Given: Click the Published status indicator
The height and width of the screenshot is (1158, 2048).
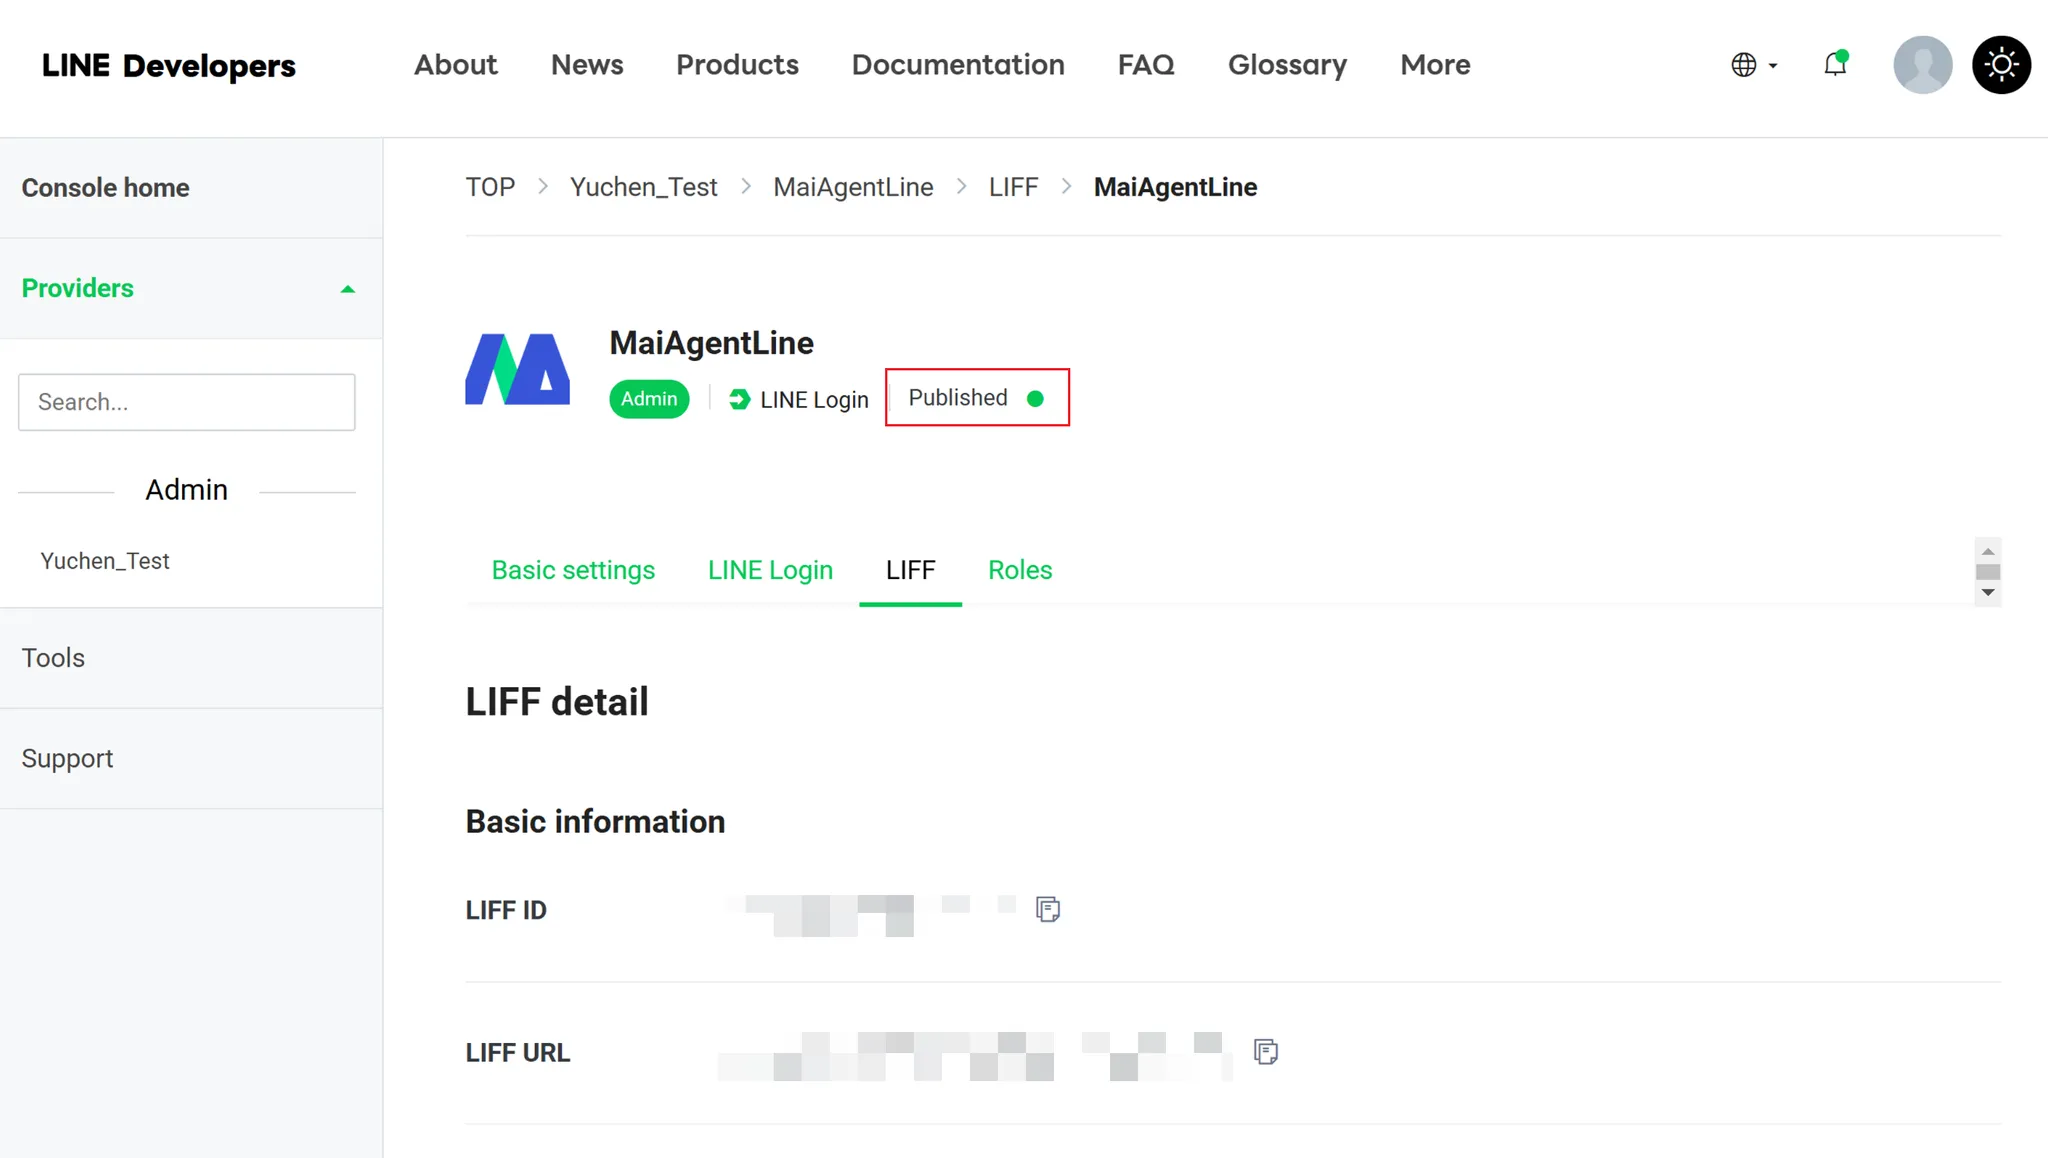Looking at the screenshot, I should [x=976, y=398].
